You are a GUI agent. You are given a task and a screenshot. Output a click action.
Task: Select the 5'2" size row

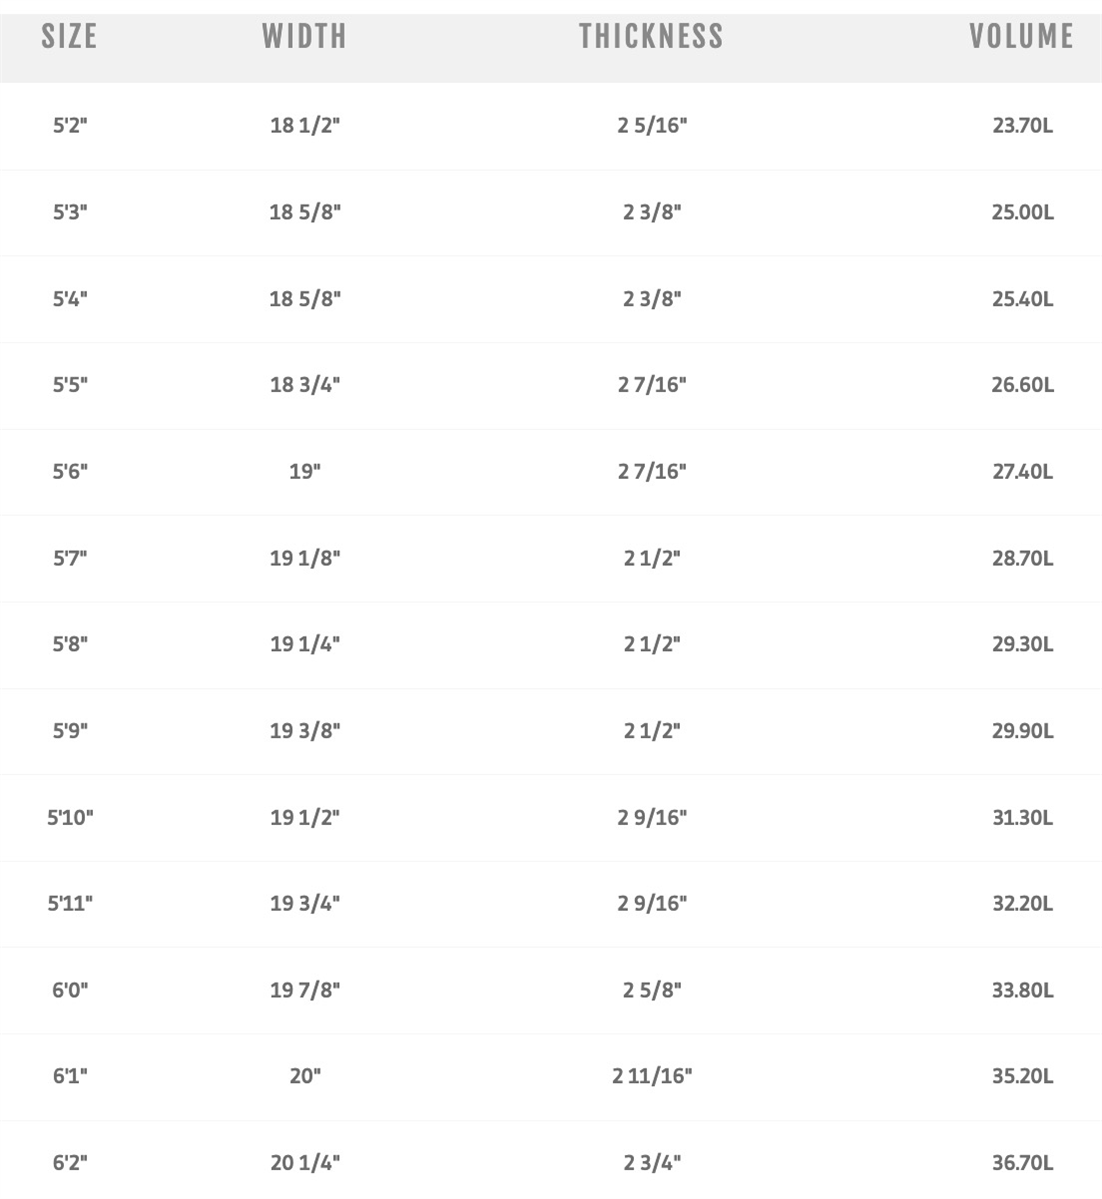coord(551,125)
